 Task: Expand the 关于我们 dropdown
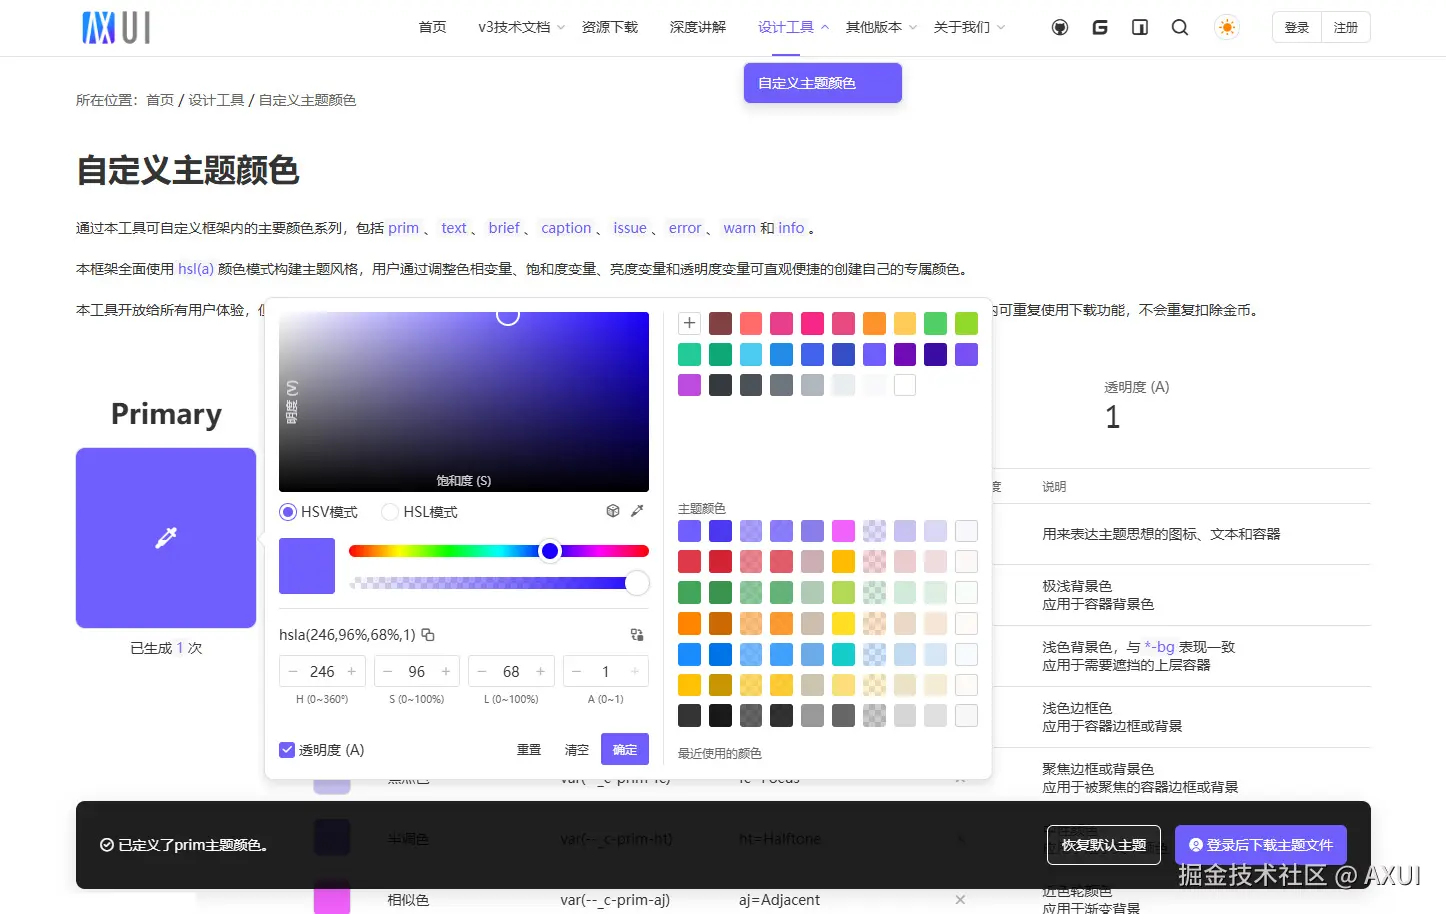(961, 27)
